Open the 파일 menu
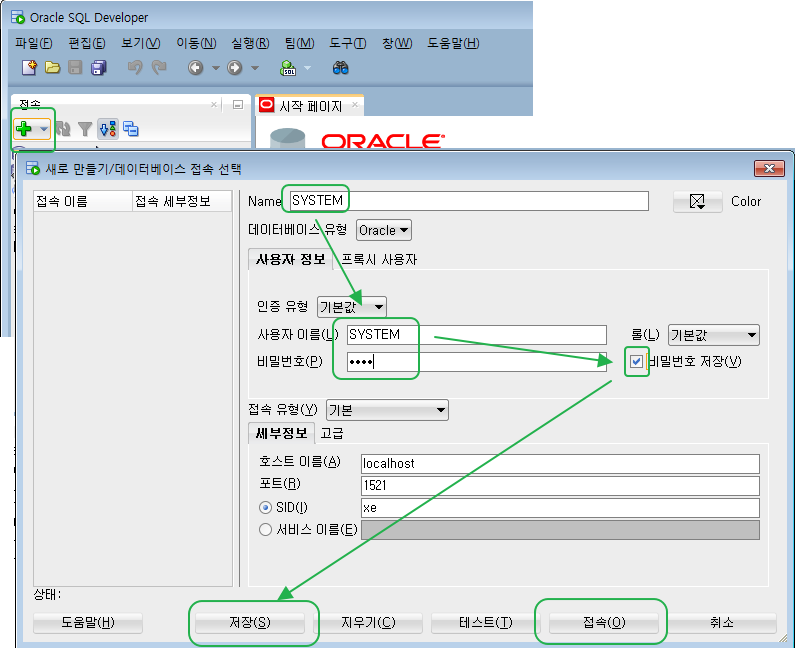800x654 pixels. click(34, 43)
